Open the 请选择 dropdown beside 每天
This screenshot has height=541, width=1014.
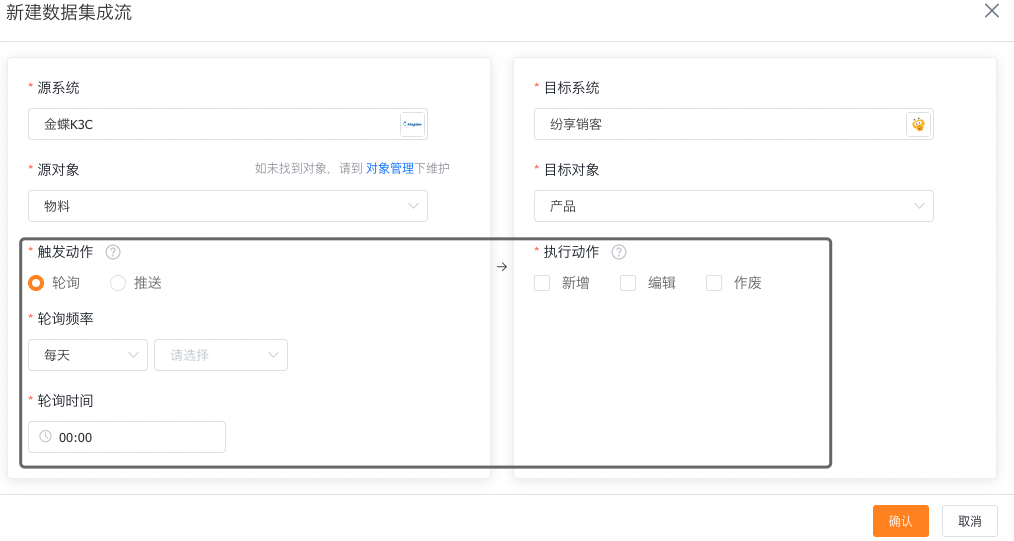221,355
